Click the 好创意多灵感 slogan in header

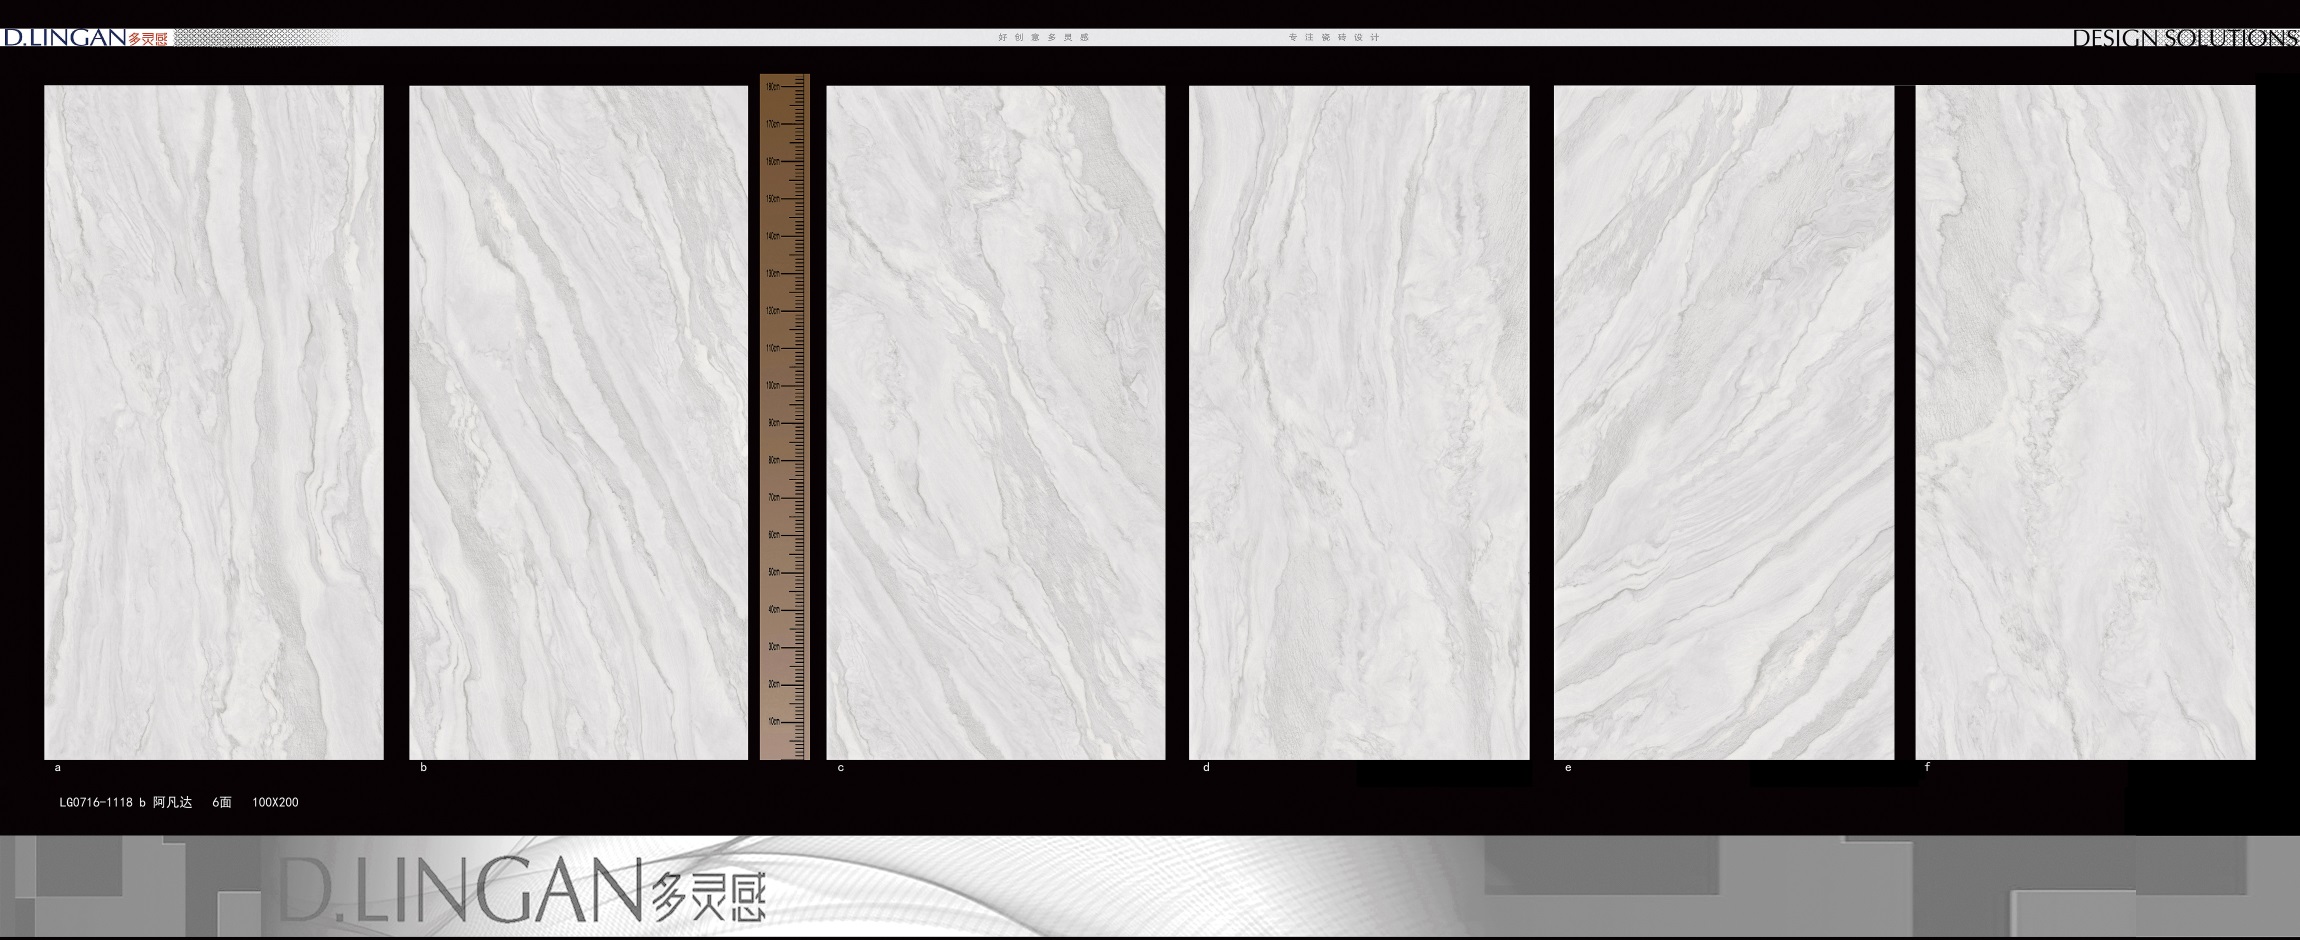click(1043, 38)
